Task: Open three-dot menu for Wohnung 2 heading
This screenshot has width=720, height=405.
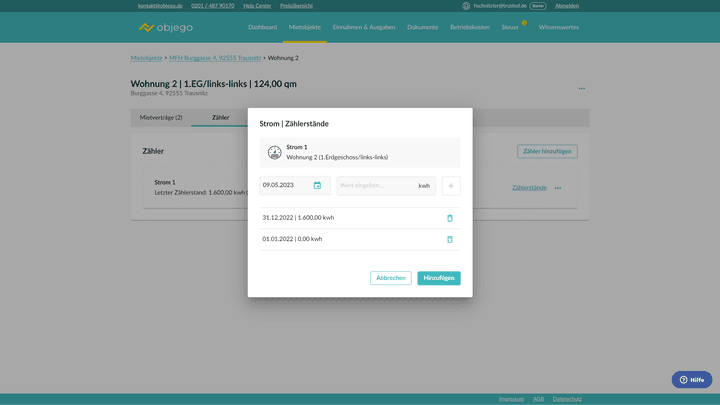Action: point(581,88)
